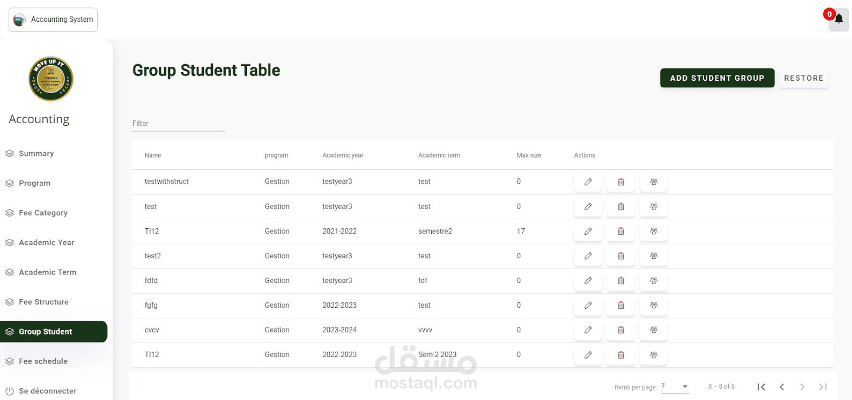This screenshot has width=852, height=400.
Task: Open students icon for fdfd group
Action: [654, 280]
